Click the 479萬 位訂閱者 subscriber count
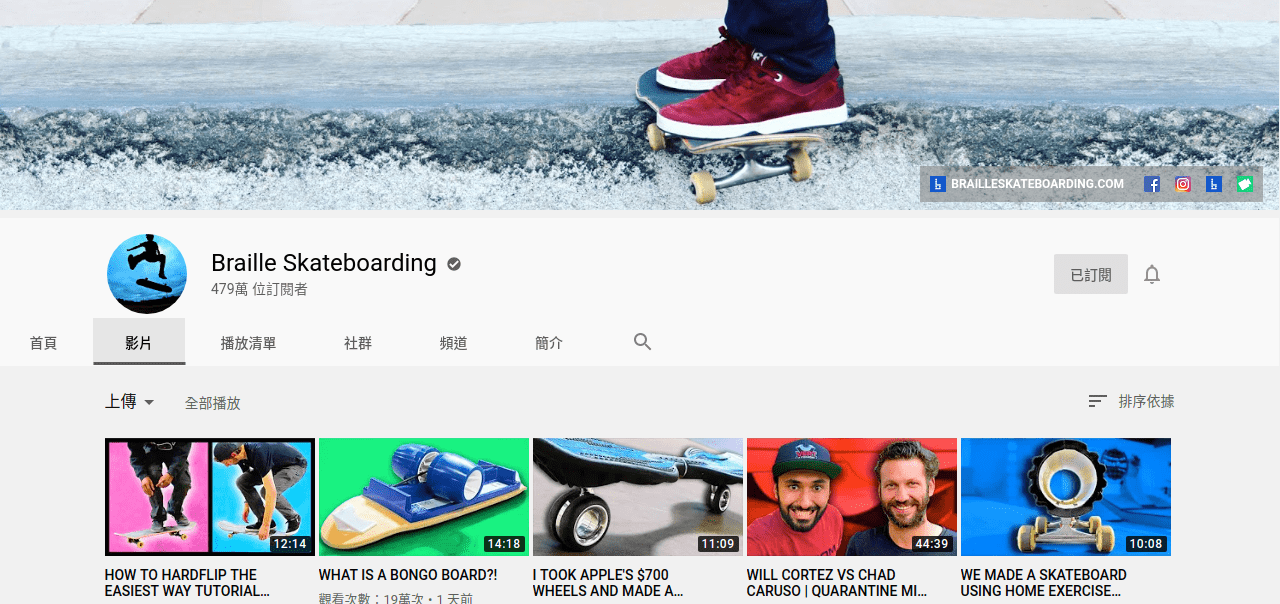1280x604 pixels. pyautogui.click(x=259, y=289)
